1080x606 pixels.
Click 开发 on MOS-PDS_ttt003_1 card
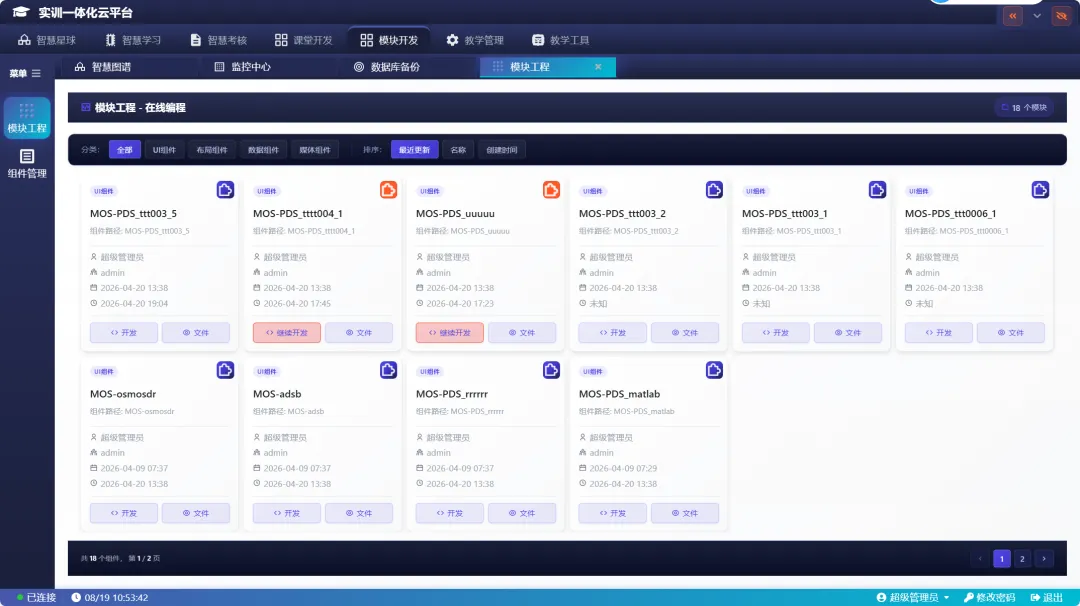(776, 333)
